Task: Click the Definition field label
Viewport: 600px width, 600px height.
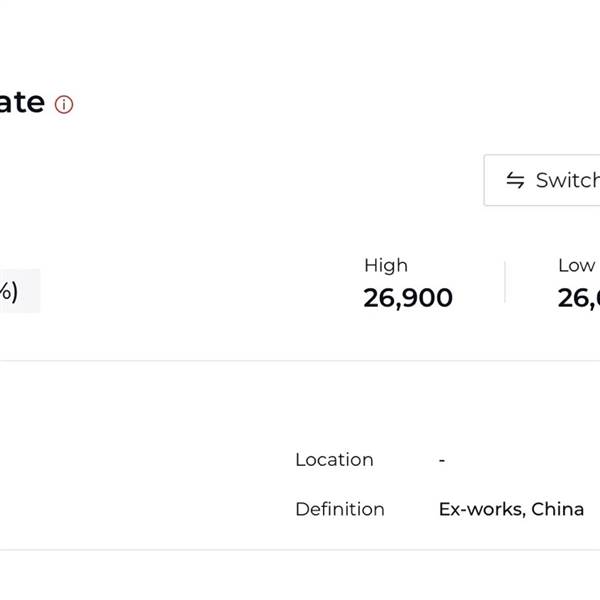Action: (339, 509)
